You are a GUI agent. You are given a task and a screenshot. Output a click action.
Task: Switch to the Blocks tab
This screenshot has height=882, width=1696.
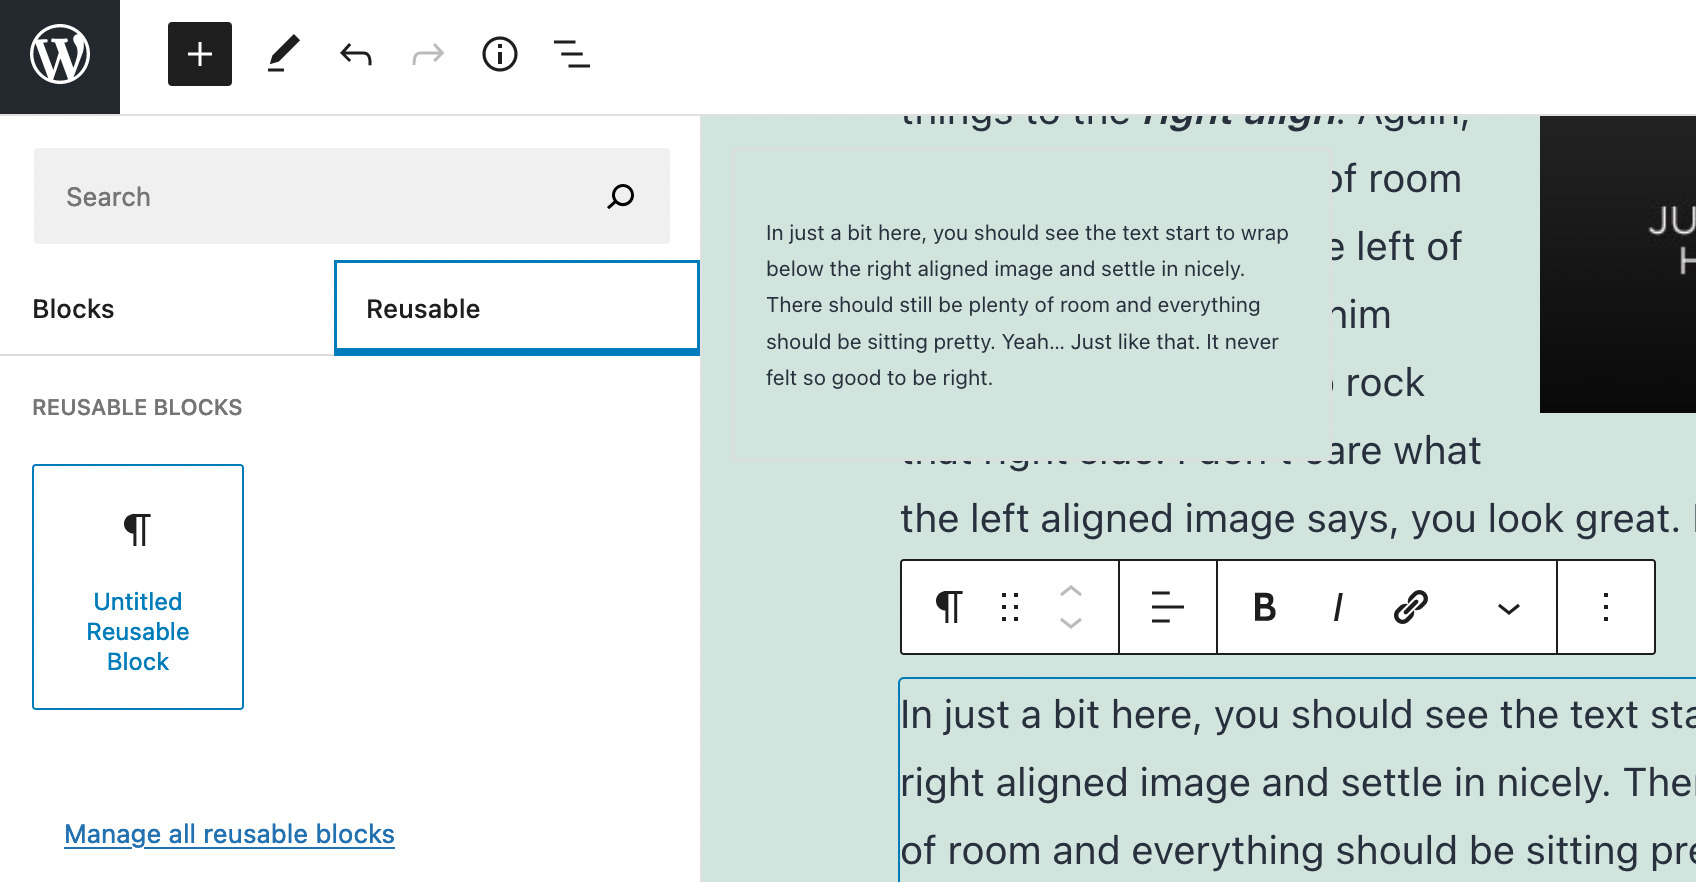73,309
